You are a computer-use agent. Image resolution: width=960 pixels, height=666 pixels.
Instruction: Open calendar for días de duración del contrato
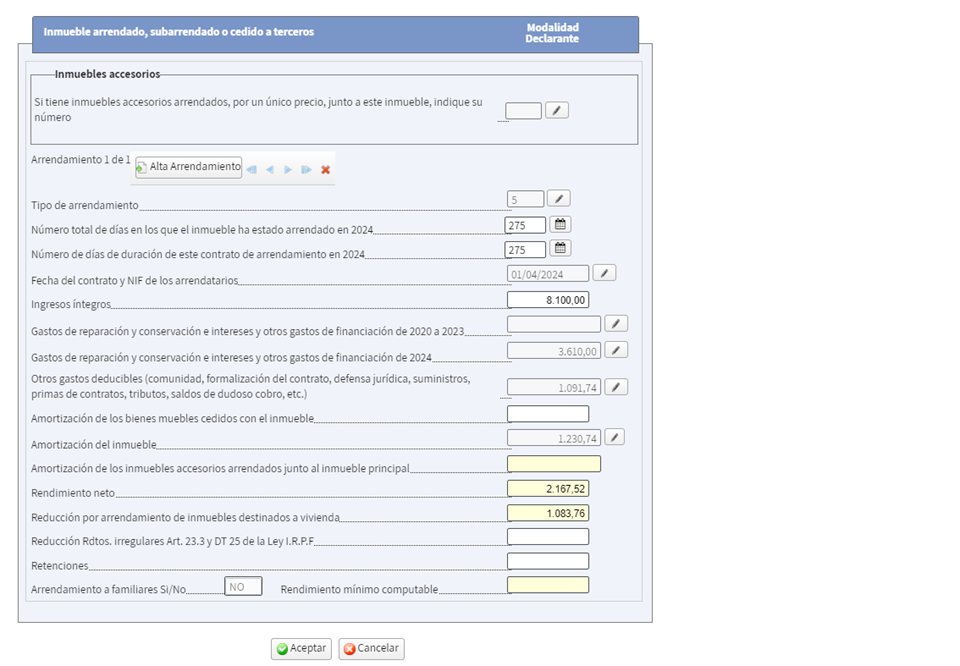pyautogui.click(x=560, y=249)
